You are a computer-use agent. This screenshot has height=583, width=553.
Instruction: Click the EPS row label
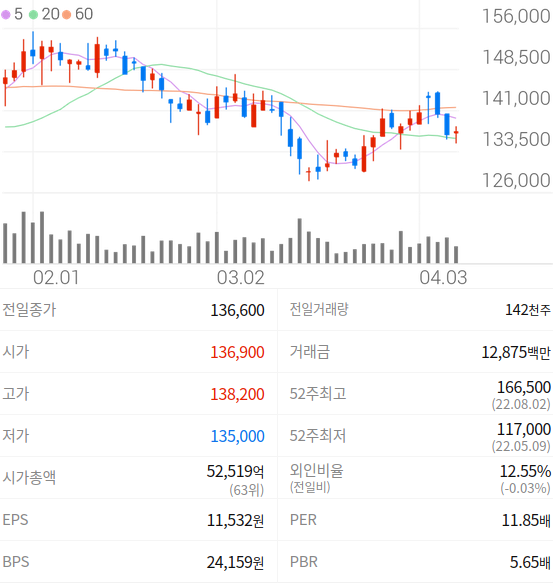coord(15,520)
